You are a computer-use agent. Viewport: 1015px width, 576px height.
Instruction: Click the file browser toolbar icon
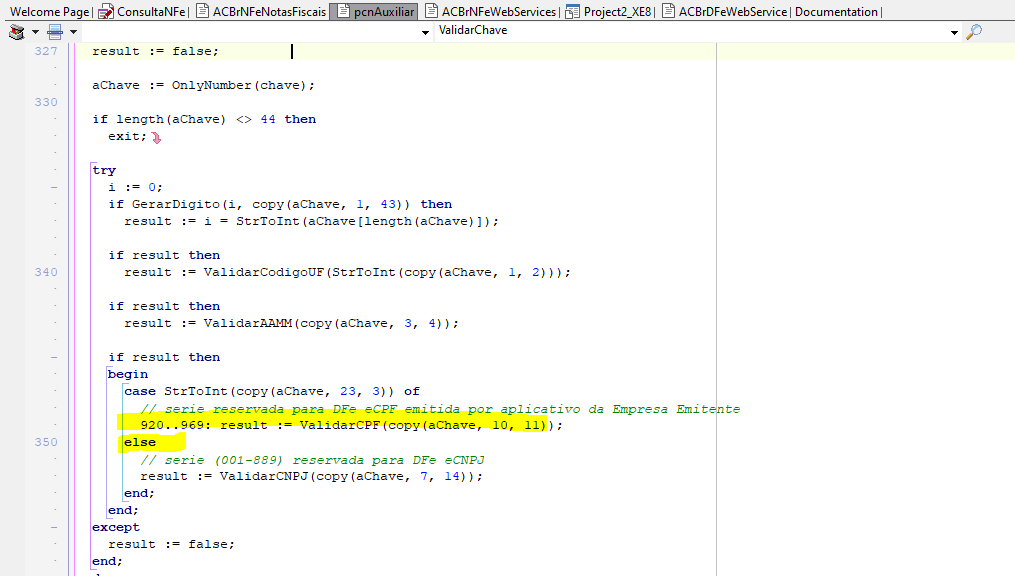click(17, 32)
